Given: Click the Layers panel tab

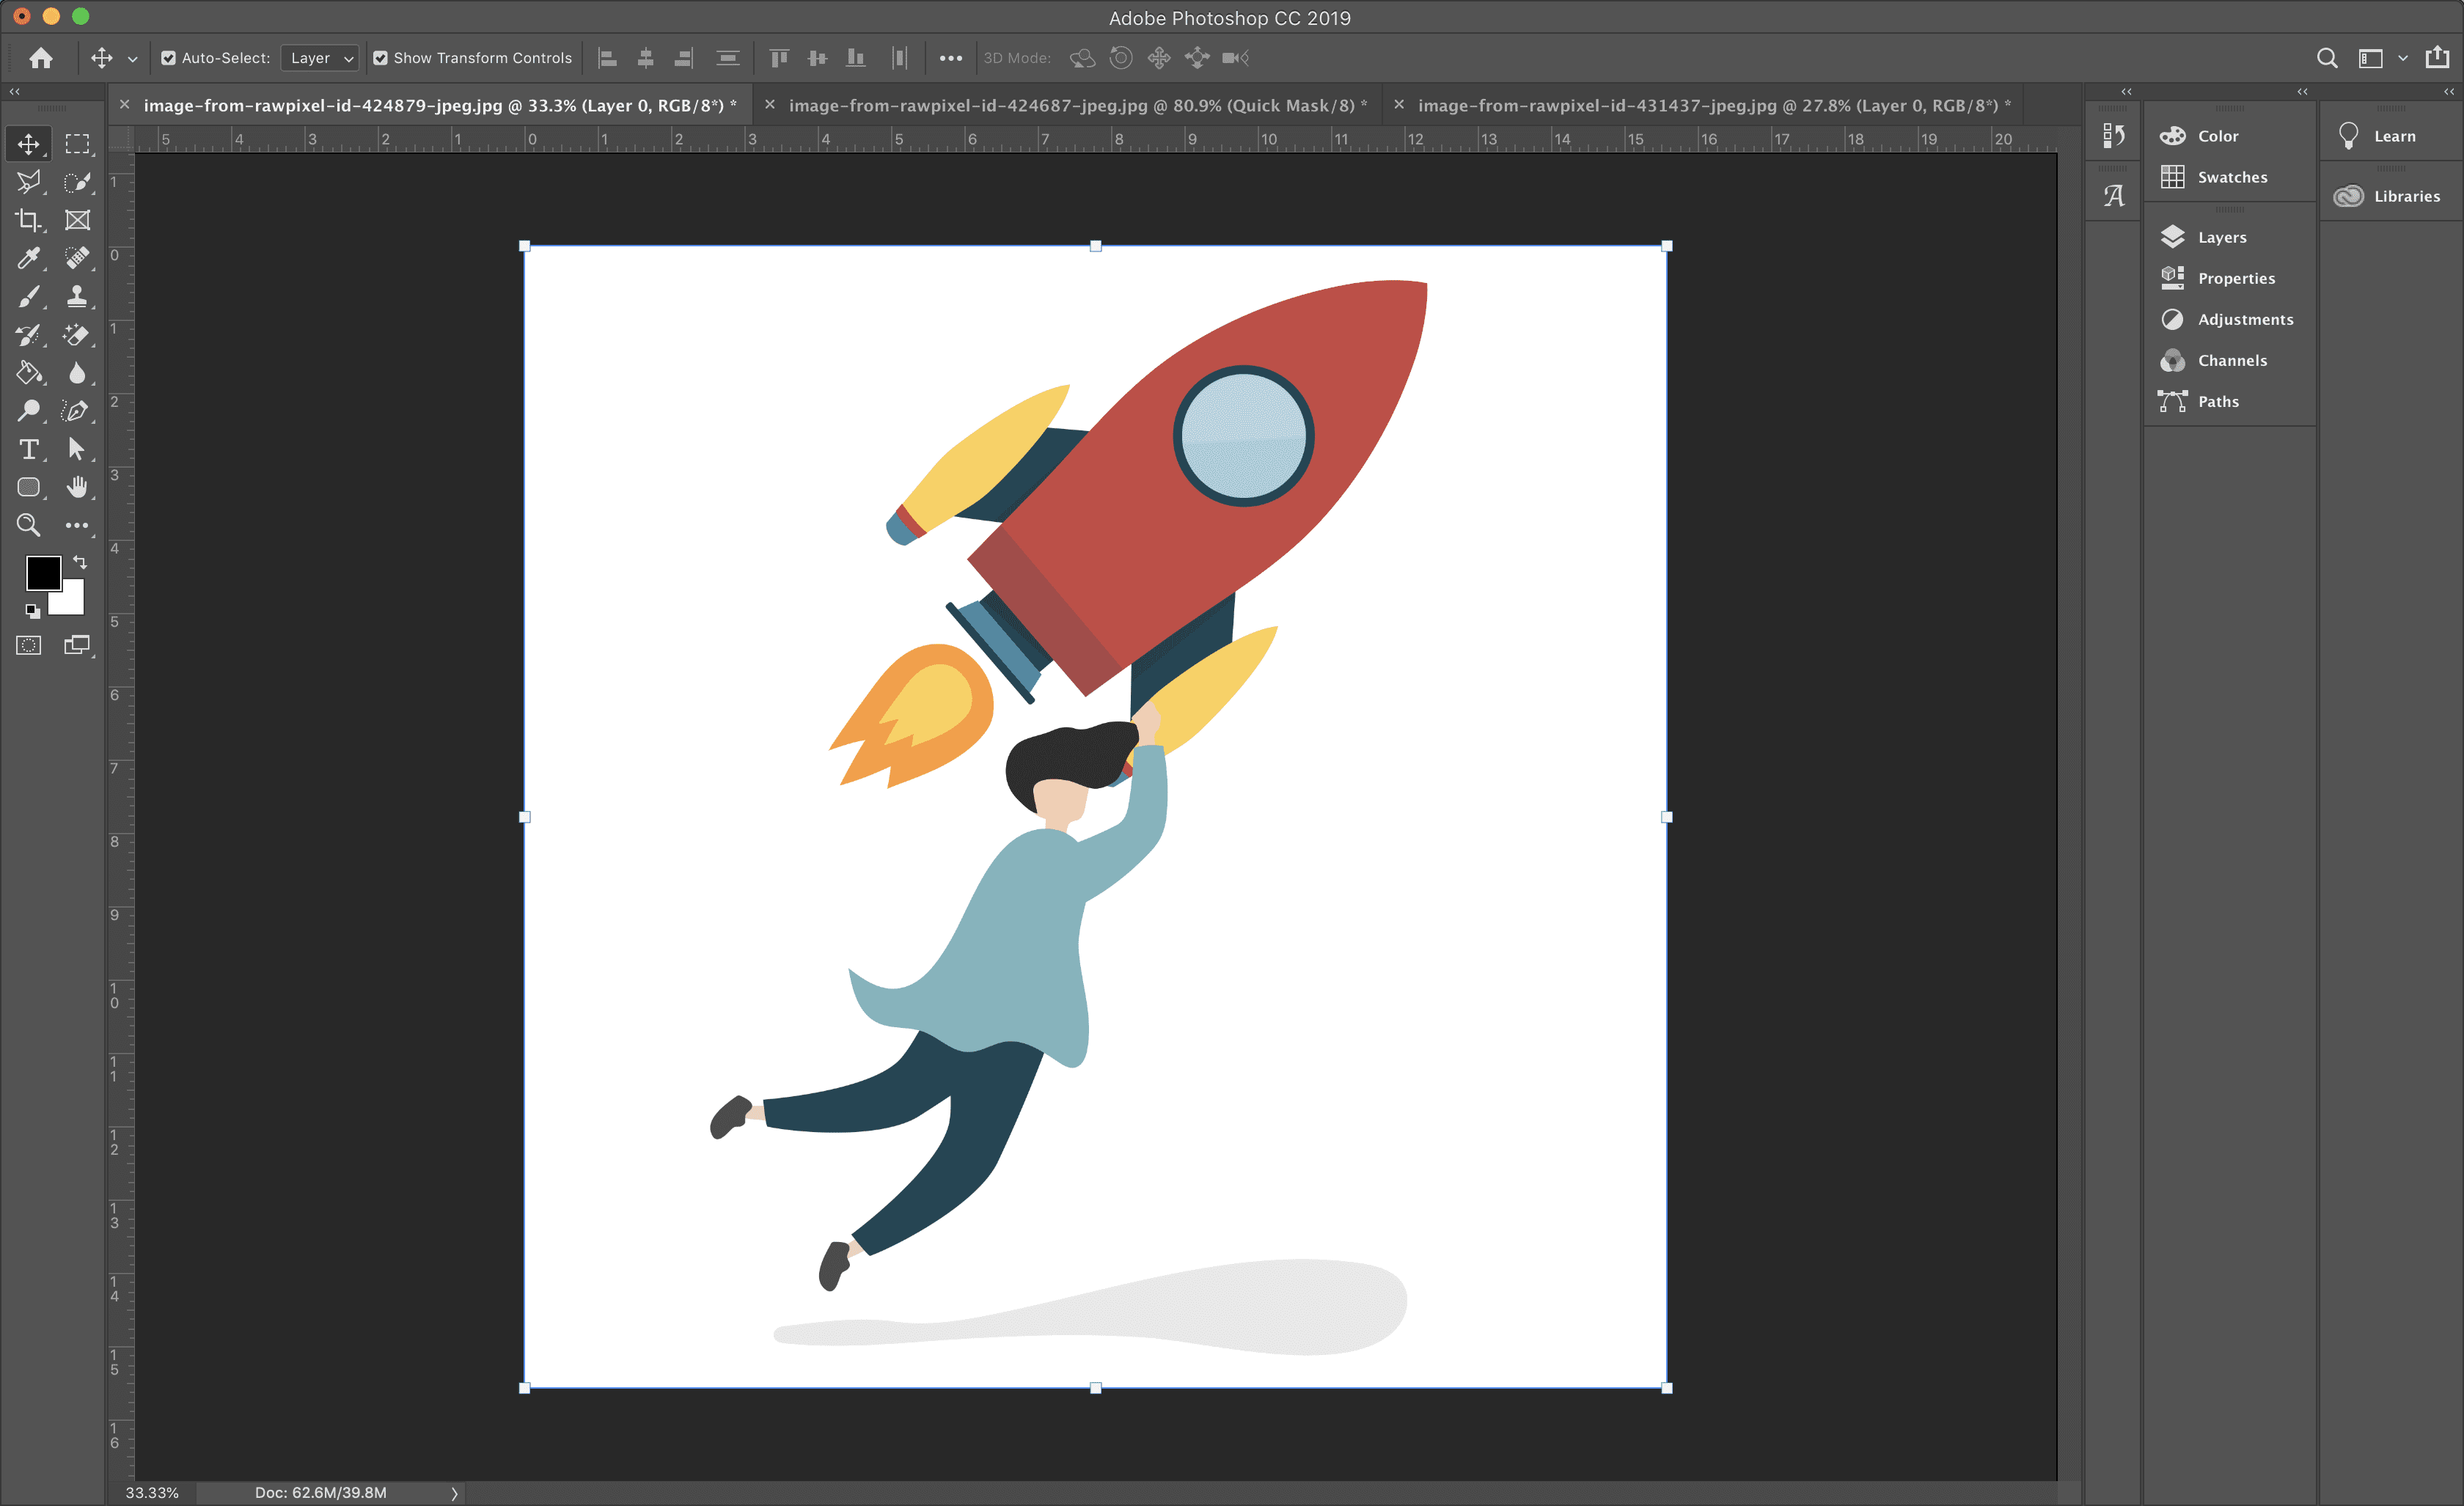Looking at the screenshot, I should pos(2223,236).
